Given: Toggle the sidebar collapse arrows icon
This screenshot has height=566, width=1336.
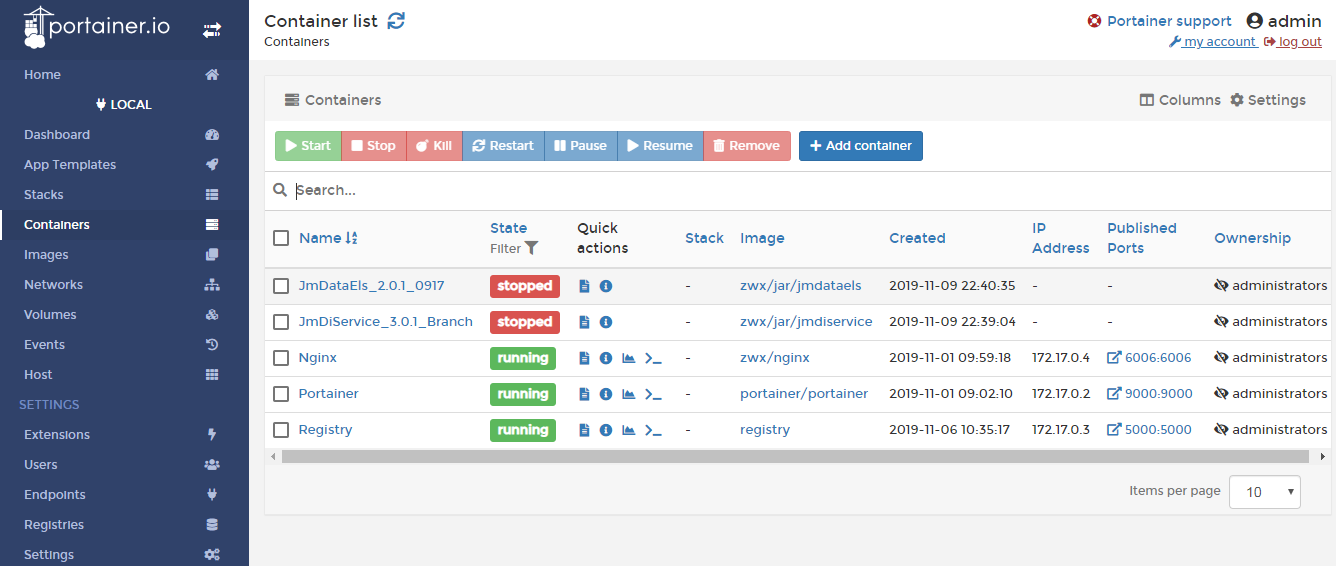Looking at the screenshot, I should [x=212, y=31].
